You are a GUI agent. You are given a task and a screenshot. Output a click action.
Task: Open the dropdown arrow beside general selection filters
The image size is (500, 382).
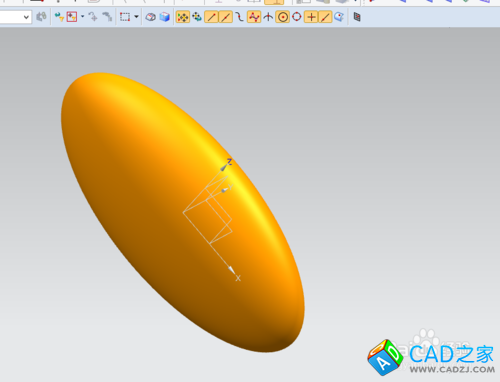point(82,17)
